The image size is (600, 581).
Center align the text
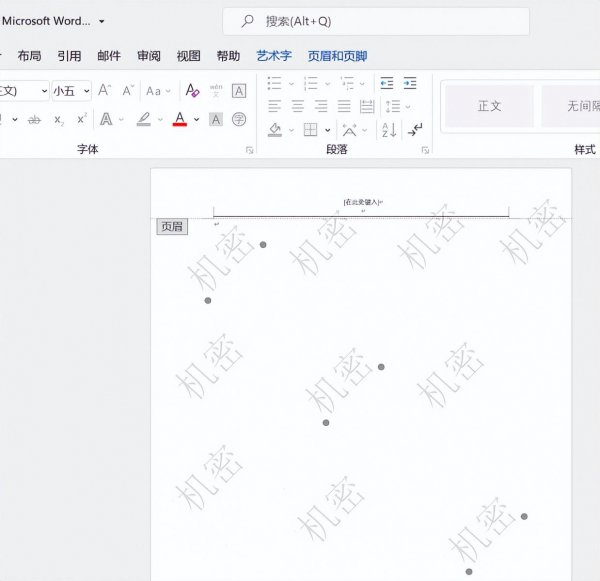pyautogui.click(x=298, y=106)
